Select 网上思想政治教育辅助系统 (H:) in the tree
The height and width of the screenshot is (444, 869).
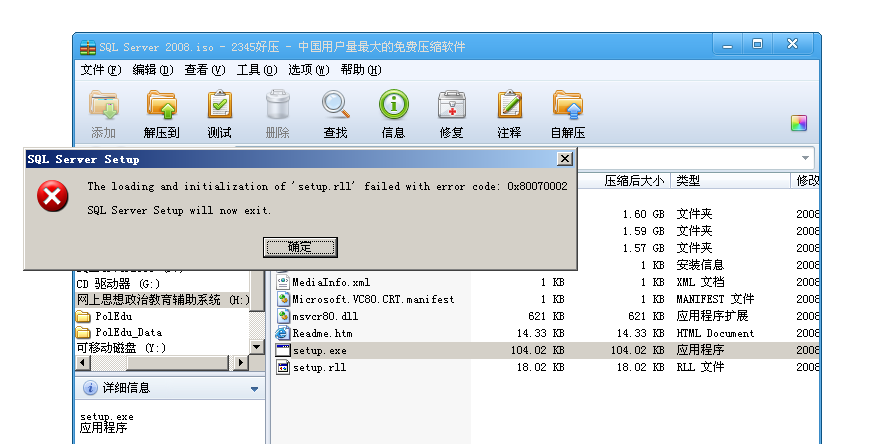[x=163, y=300]
